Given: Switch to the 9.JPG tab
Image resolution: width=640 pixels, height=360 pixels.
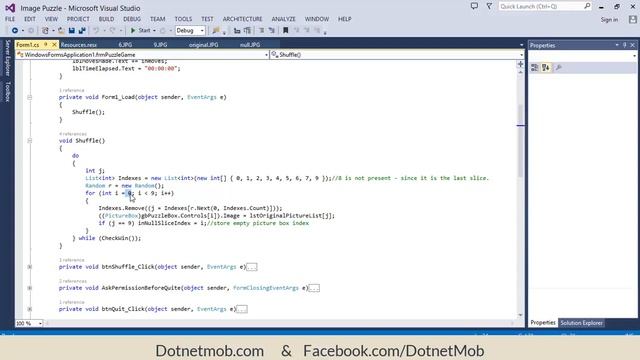Looking at the screenshot, I should (160, 45).
